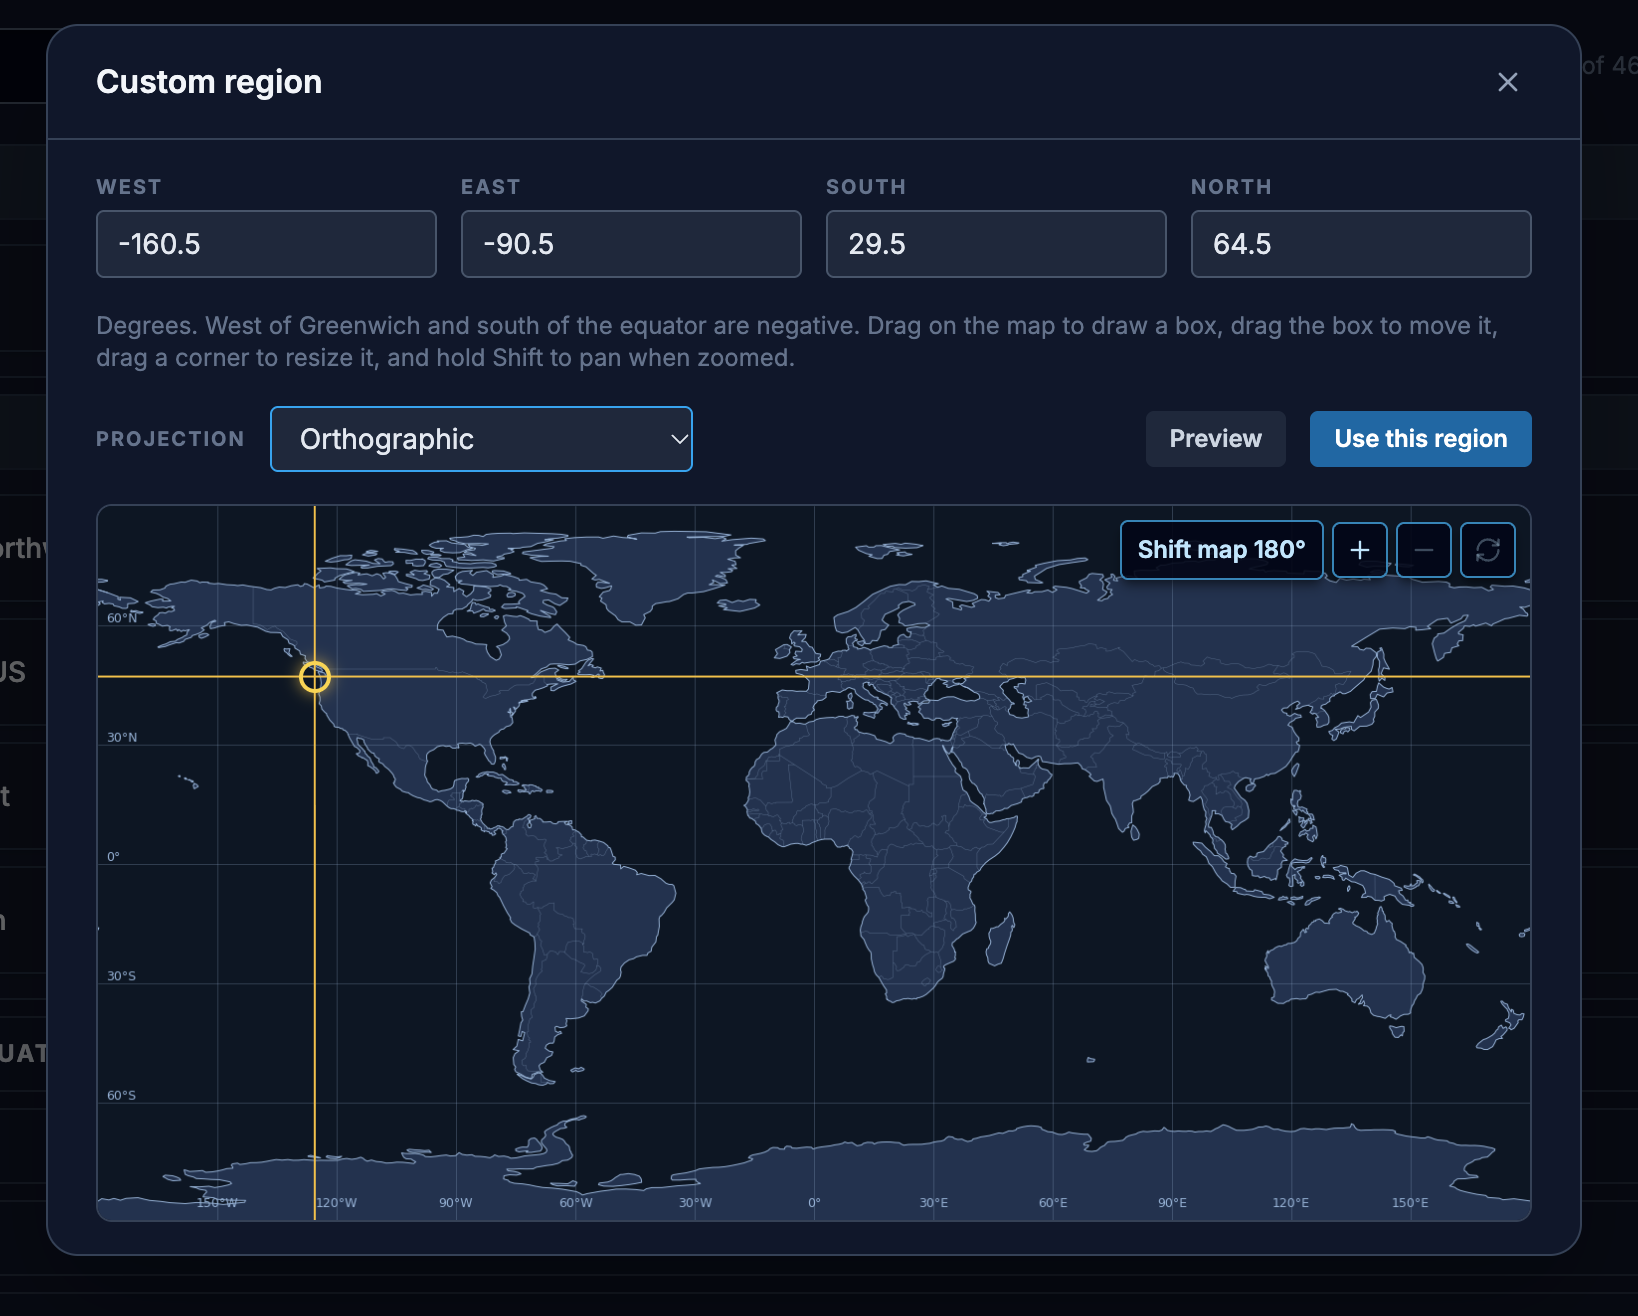
Task: Zoom in on the map
Action: point(1359,550)
